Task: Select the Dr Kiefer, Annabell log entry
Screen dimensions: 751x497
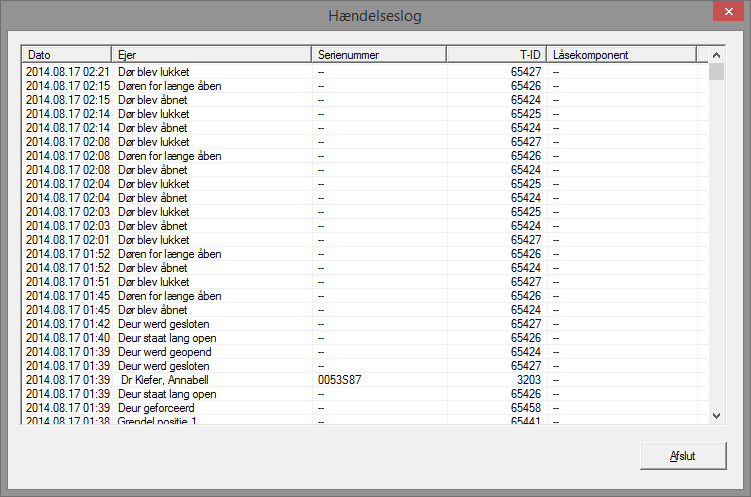Action: [x=165, y=380]
